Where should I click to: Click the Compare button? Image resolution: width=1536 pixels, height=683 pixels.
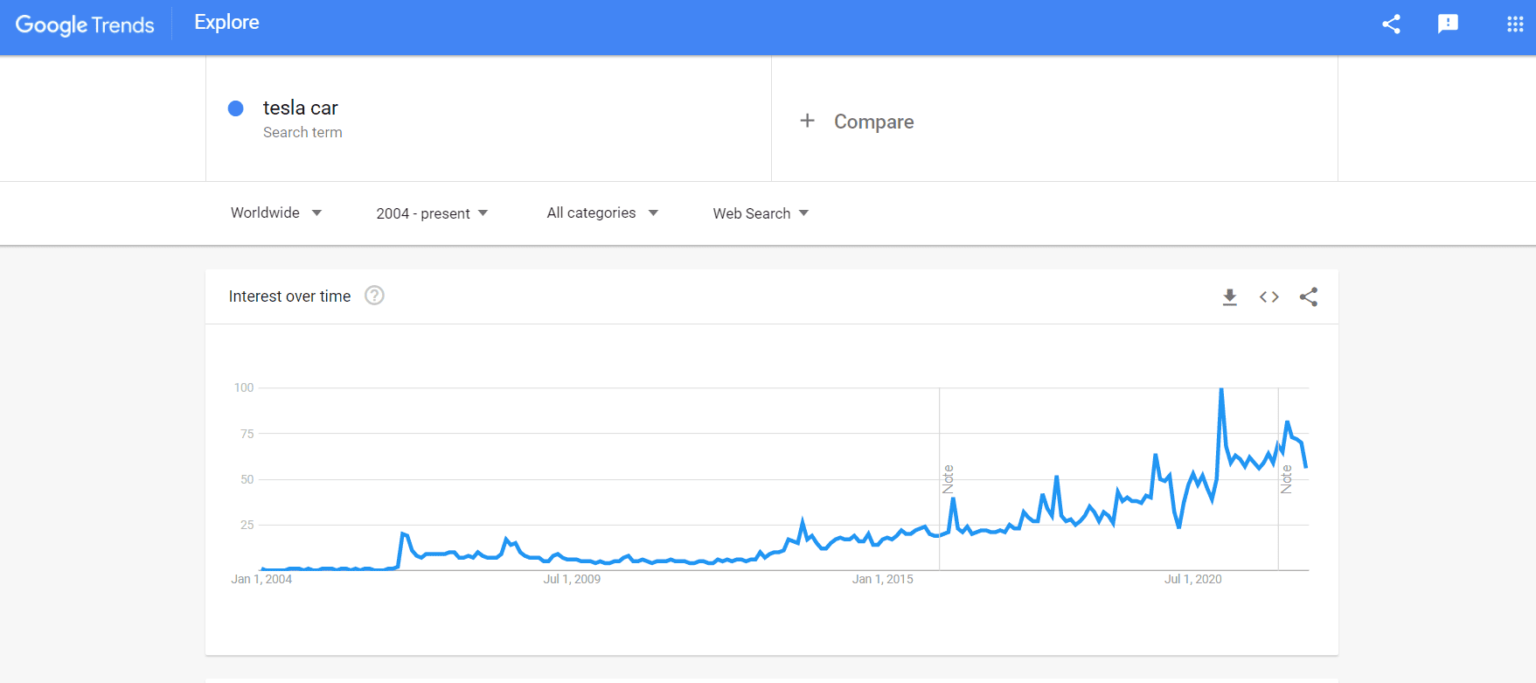[x=873, y=122]
